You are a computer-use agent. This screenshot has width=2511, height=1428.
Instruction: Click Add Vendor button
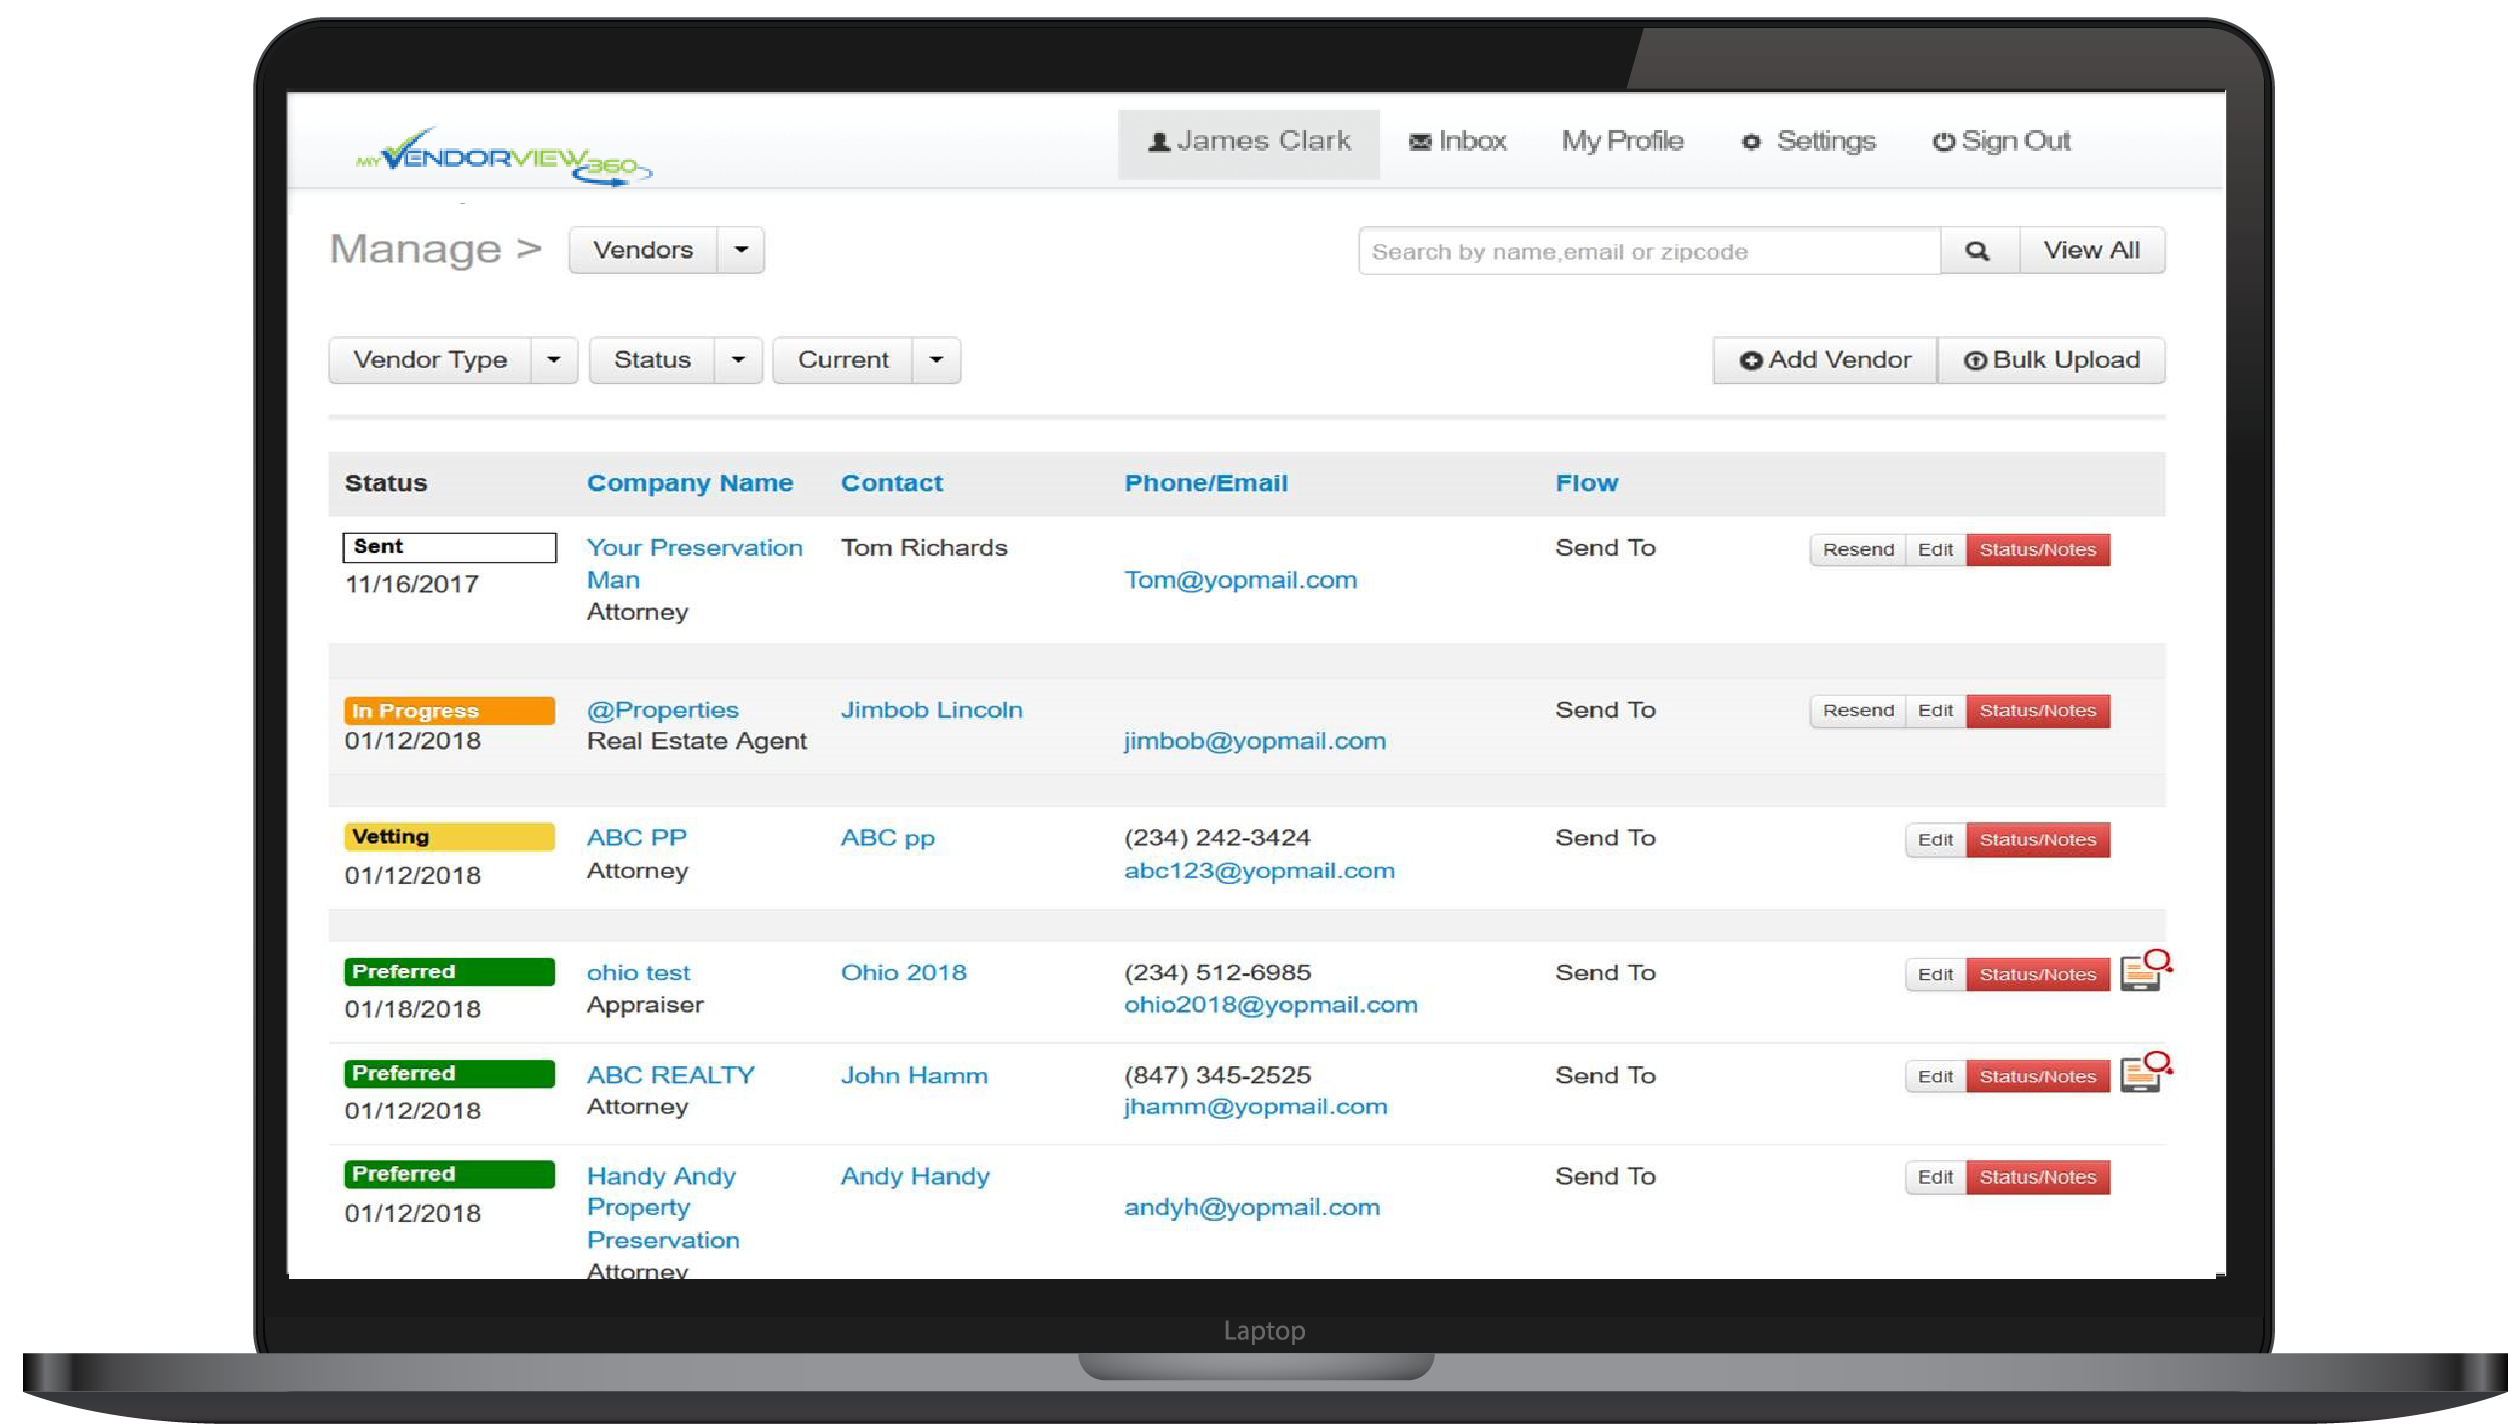click(1826, 360)
